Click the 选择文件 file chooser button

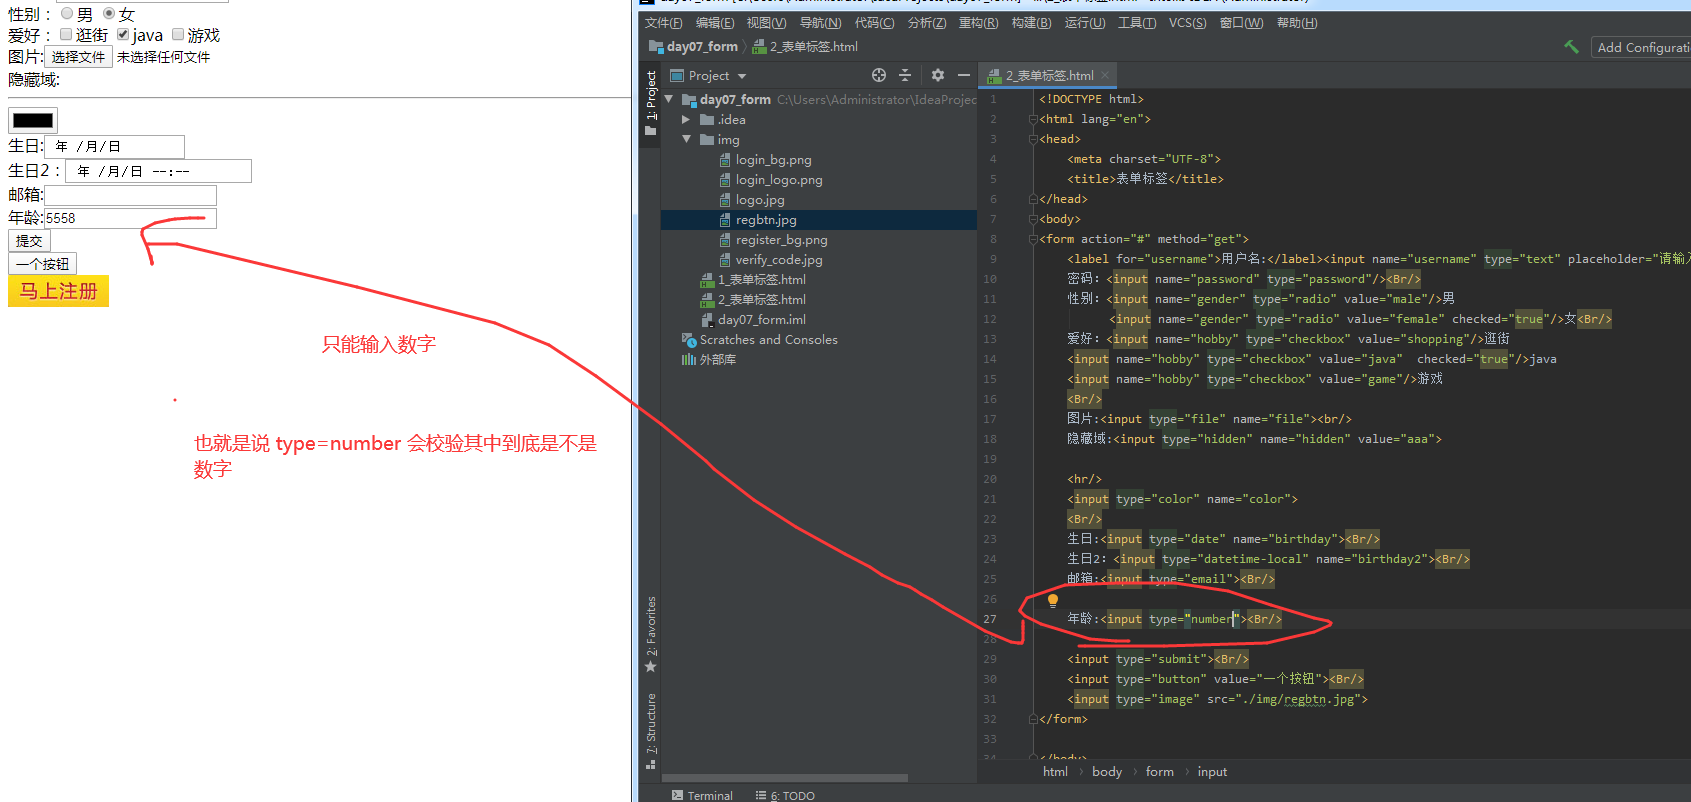[x=78, y=57]
